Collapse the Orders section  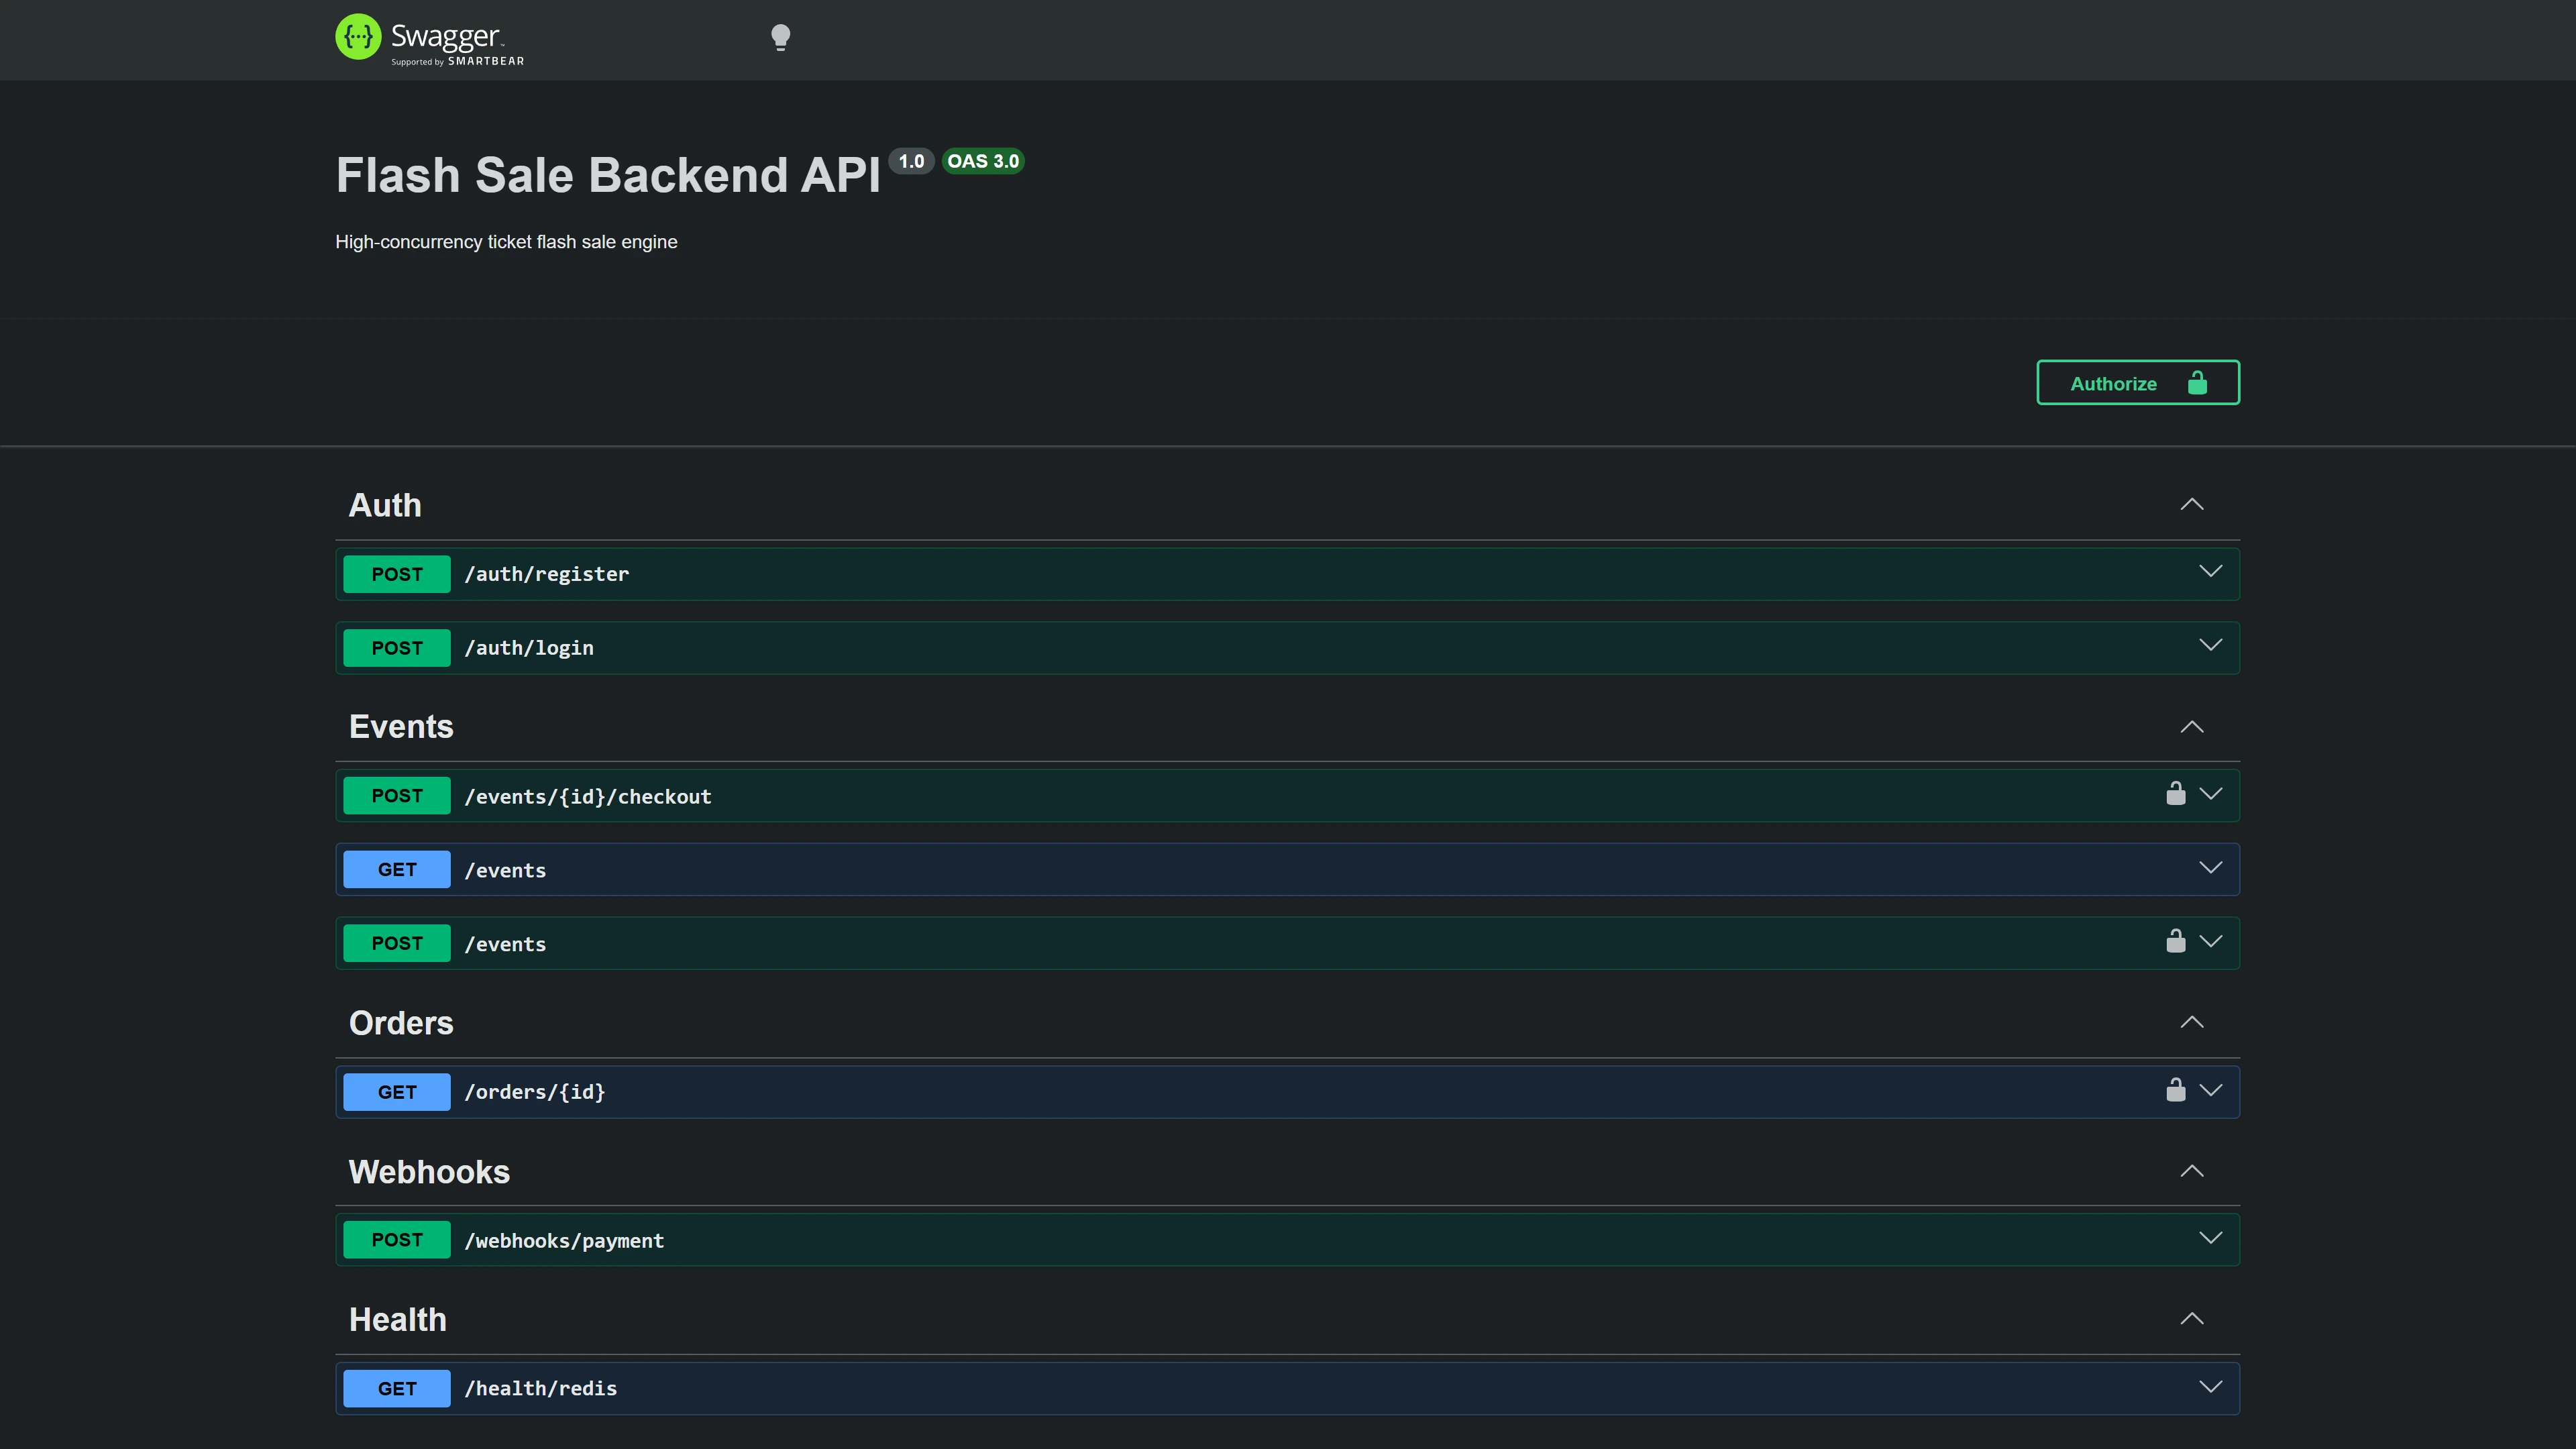point(2192,1023)
